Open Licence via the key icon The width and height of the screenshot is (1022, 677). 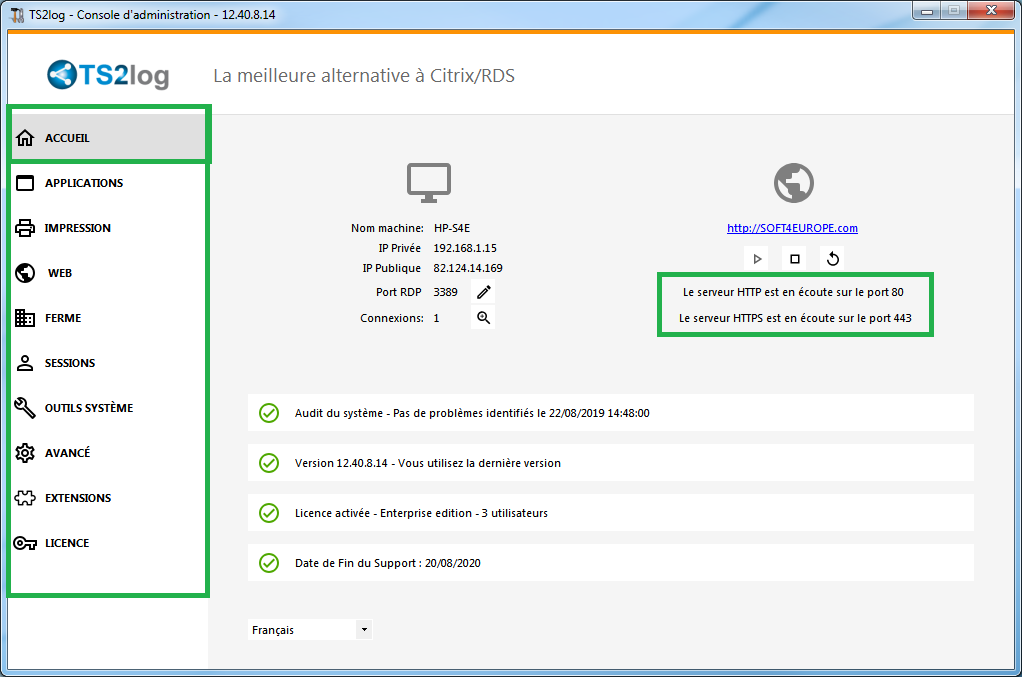tap(25, 543)
